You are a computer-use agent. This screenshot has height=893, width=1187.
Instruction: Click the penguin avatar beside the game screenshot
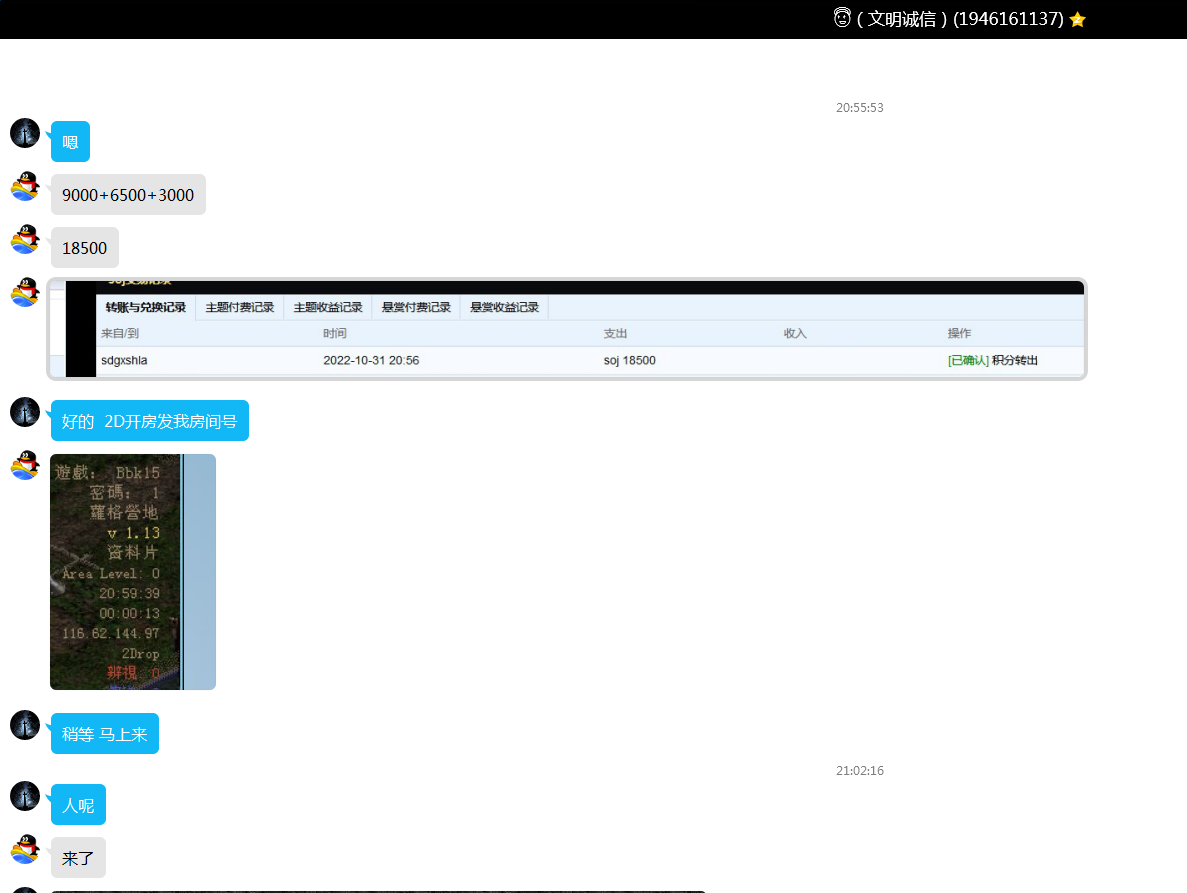pyautogui.click(x=25, y=465)
